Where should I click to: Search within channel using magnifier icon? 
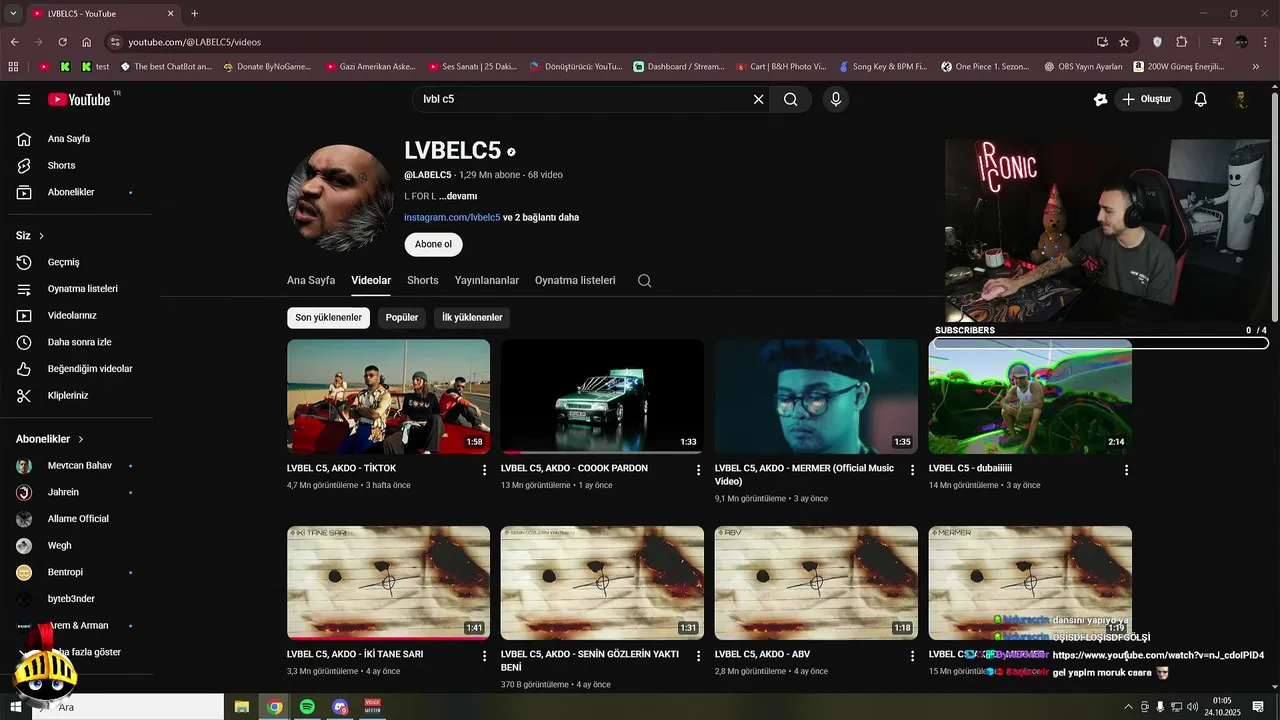pos(645,281)
